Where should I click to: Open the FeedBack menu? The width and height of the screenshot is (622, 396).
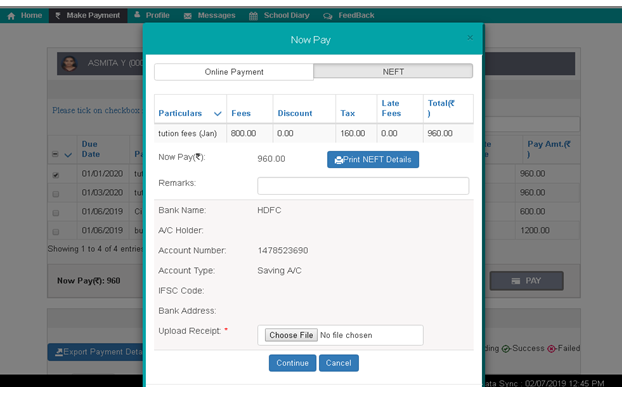point(349,15)
